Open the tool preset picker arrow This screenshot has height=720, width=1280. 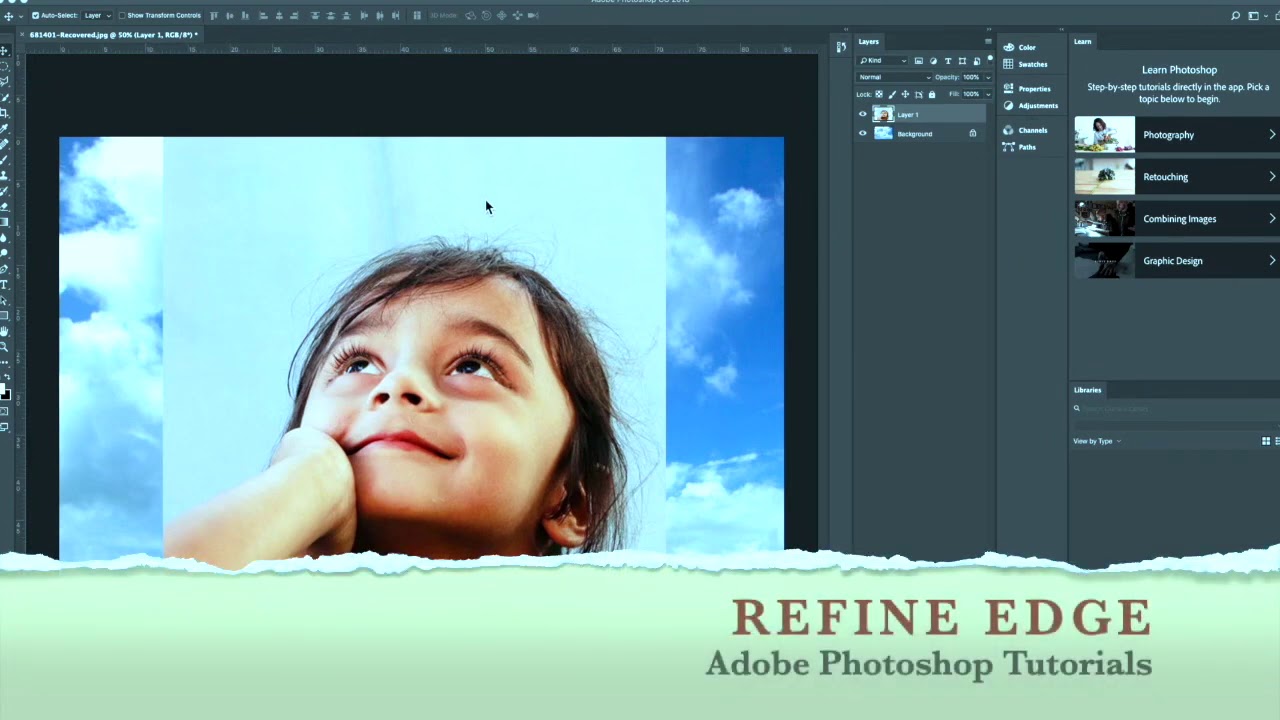[x=21, y=15]
